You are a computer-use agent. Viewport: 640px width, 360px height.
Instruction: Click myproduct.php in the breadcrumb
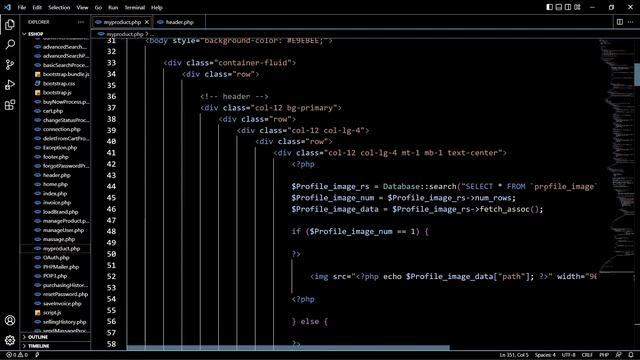(x=124, y=34)
